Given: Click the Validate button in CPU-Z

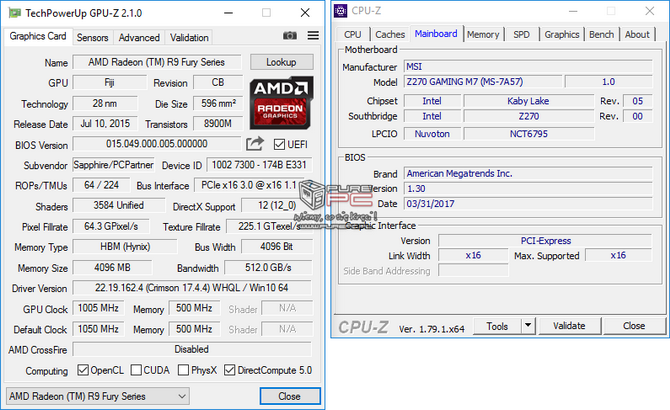Looking at the screenshot, I should 569,326.
